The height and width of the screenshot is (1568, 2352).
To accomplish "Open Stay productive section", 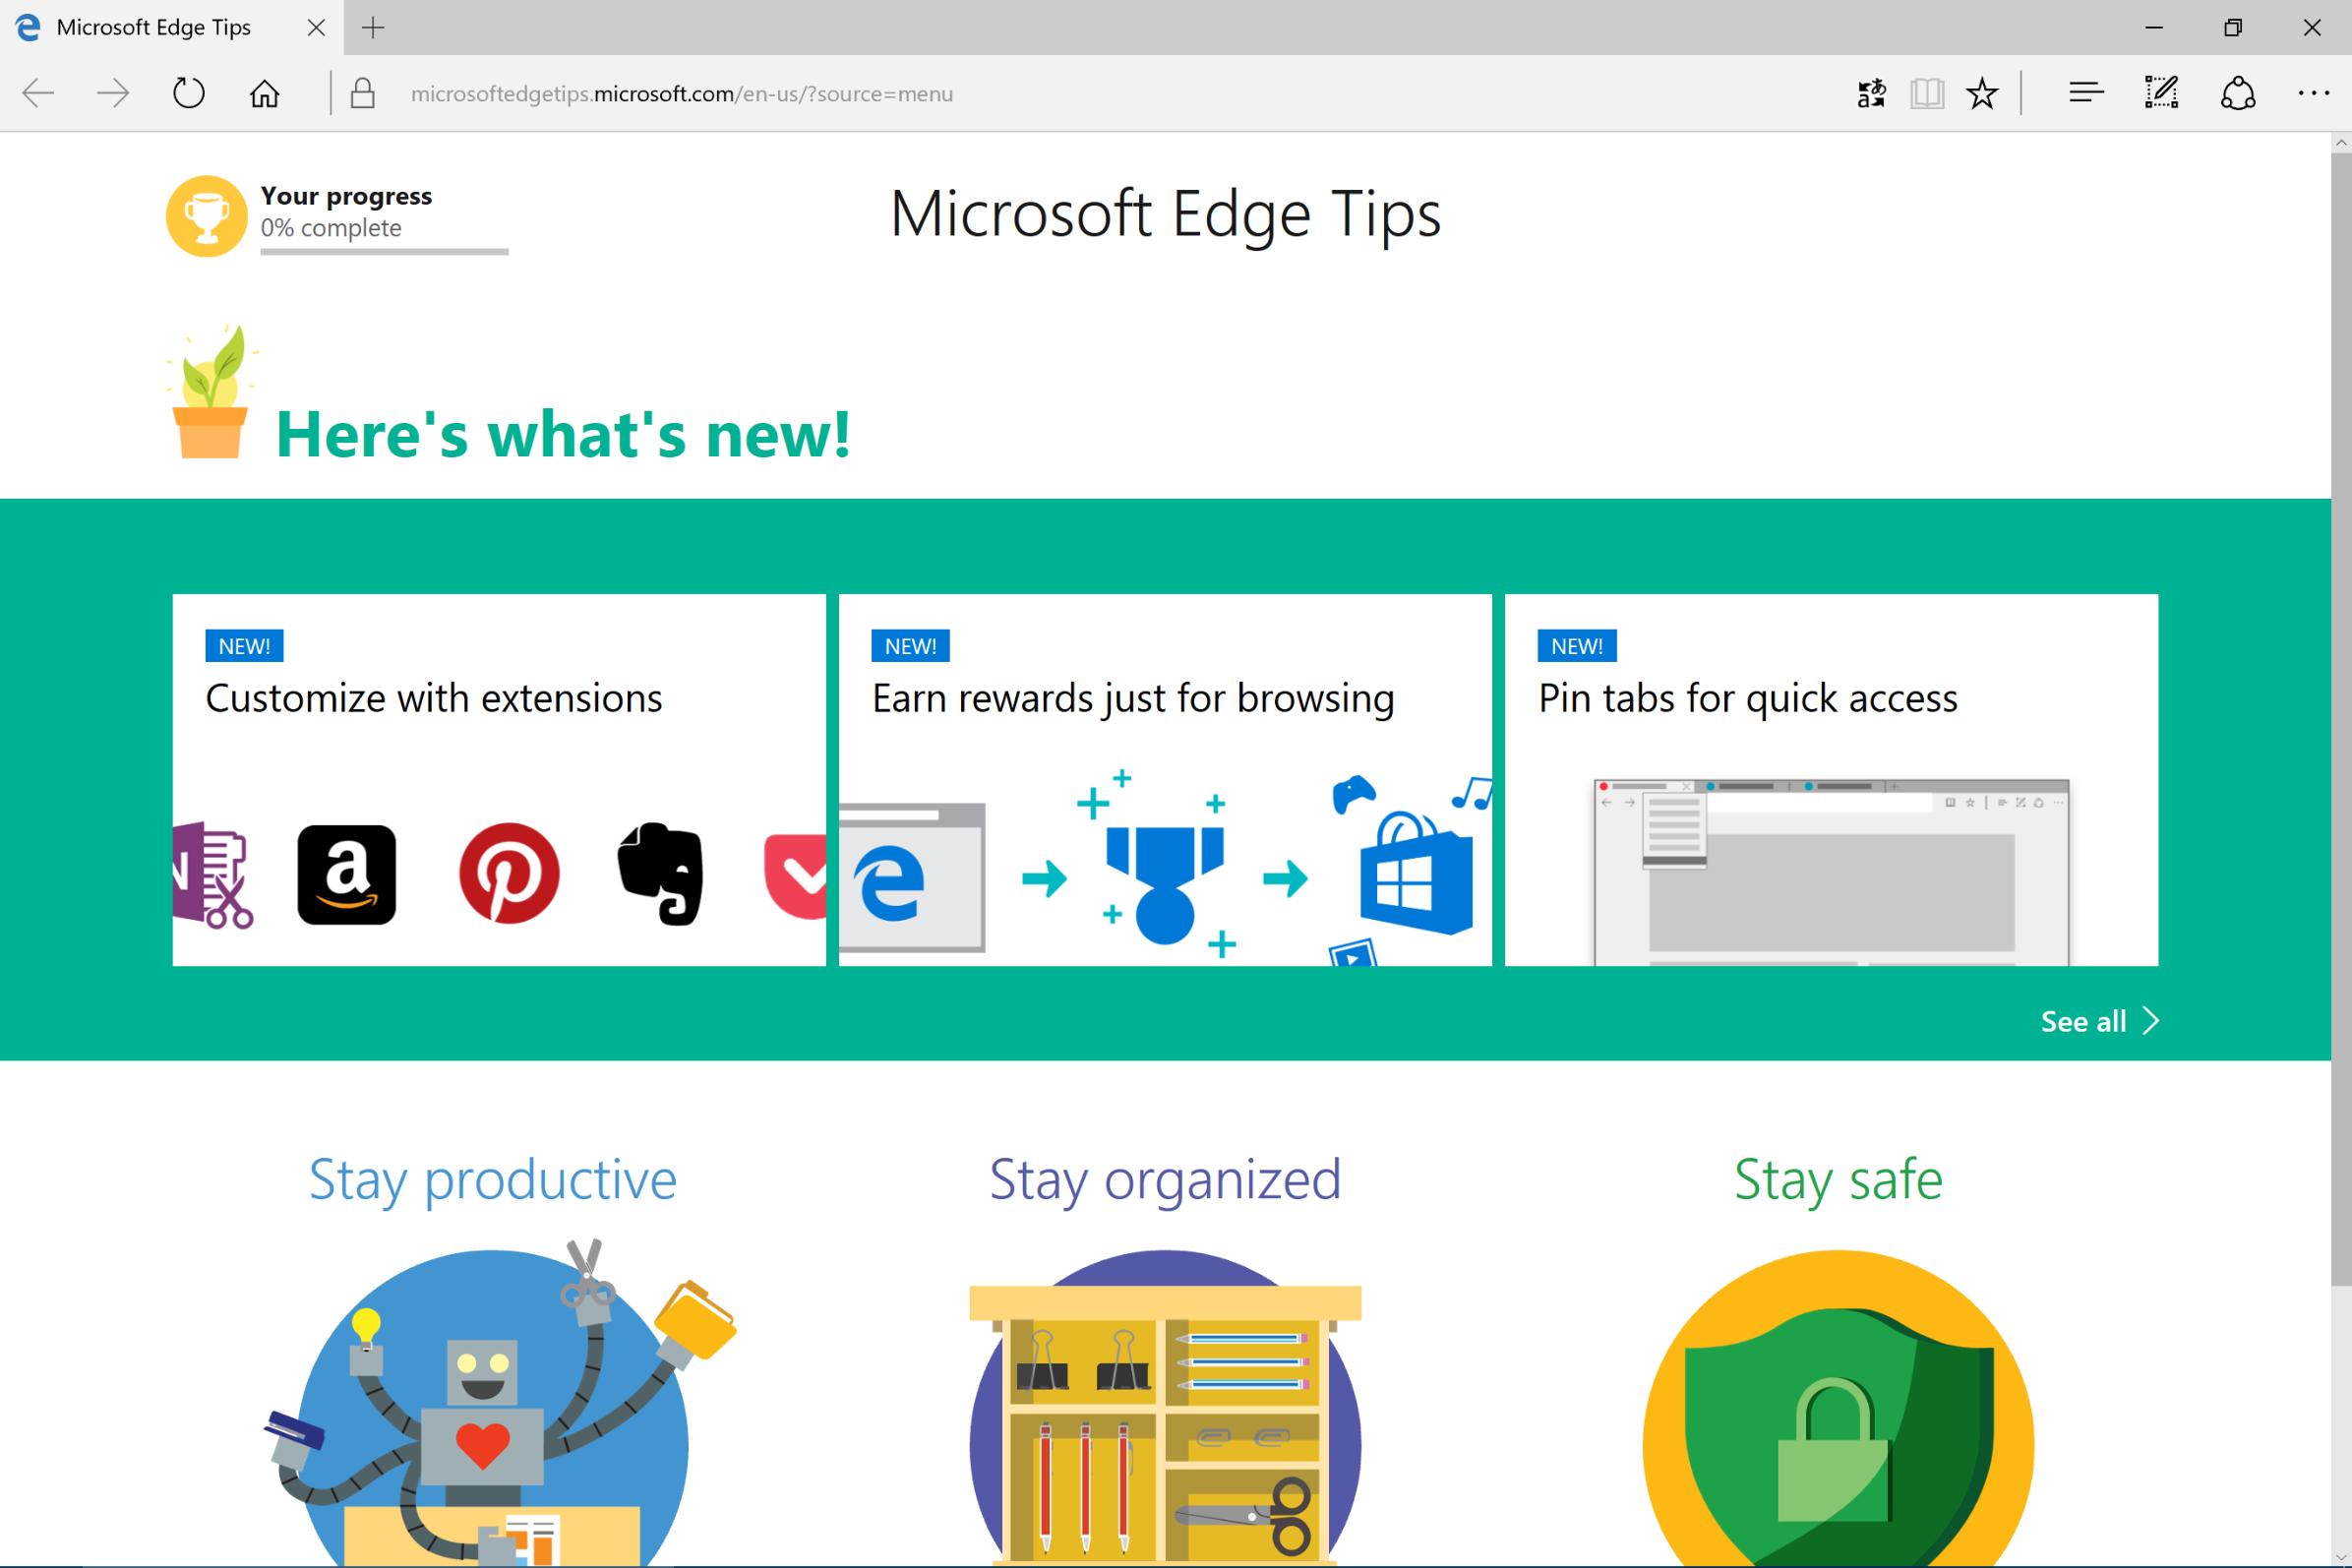I will pos(492,1180).
